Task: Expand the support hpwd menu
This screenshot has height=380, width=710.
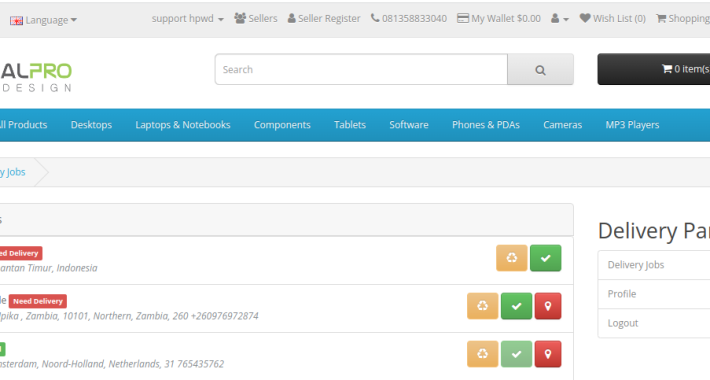Action: (187, 19)
